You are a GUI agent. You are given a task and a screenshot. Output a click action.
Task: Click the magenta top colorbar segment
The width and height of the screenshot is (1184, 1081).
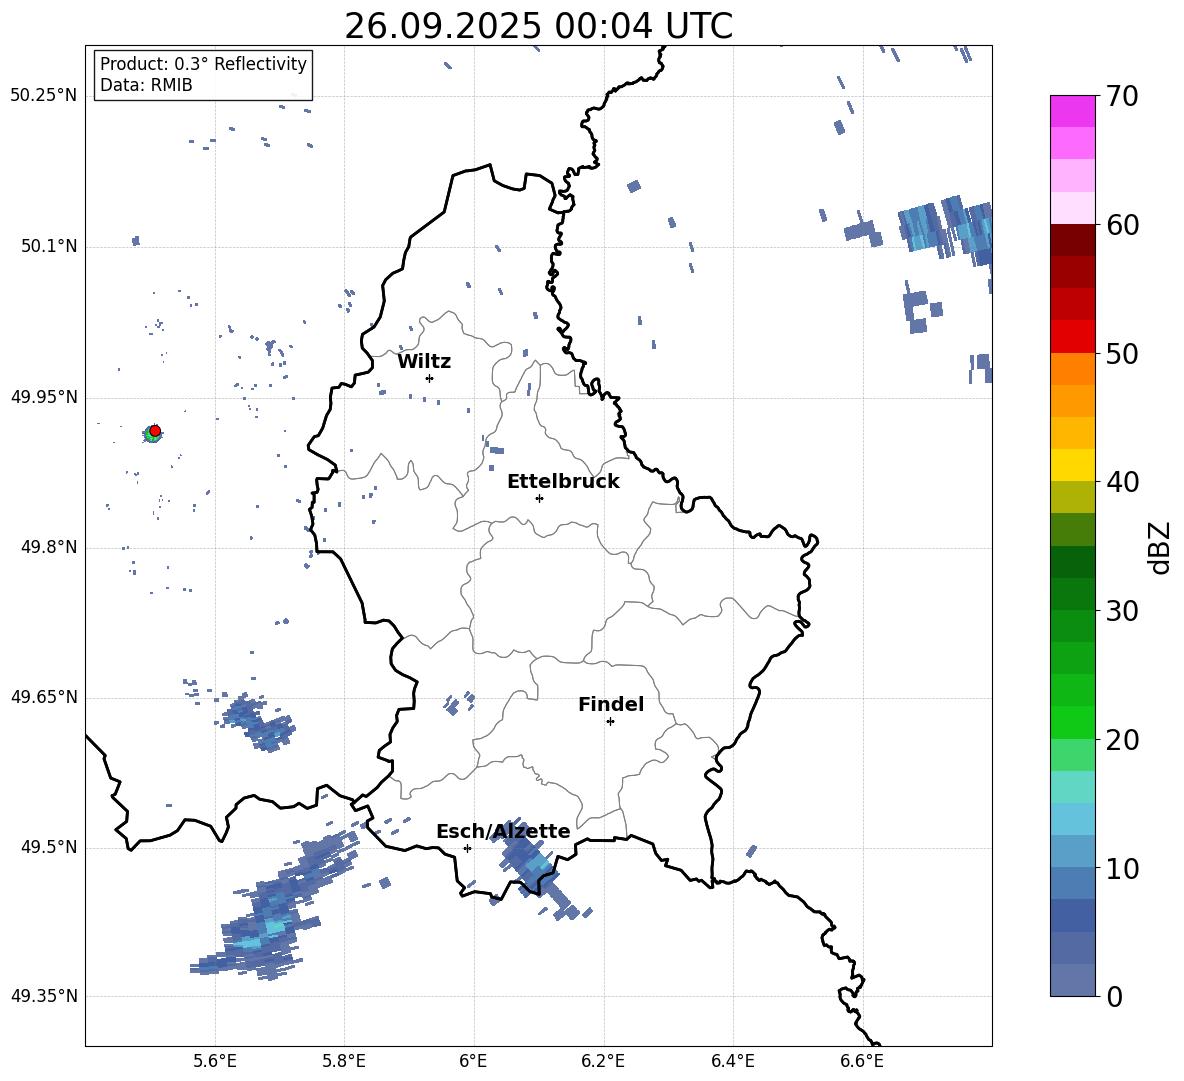[1073, 112]
